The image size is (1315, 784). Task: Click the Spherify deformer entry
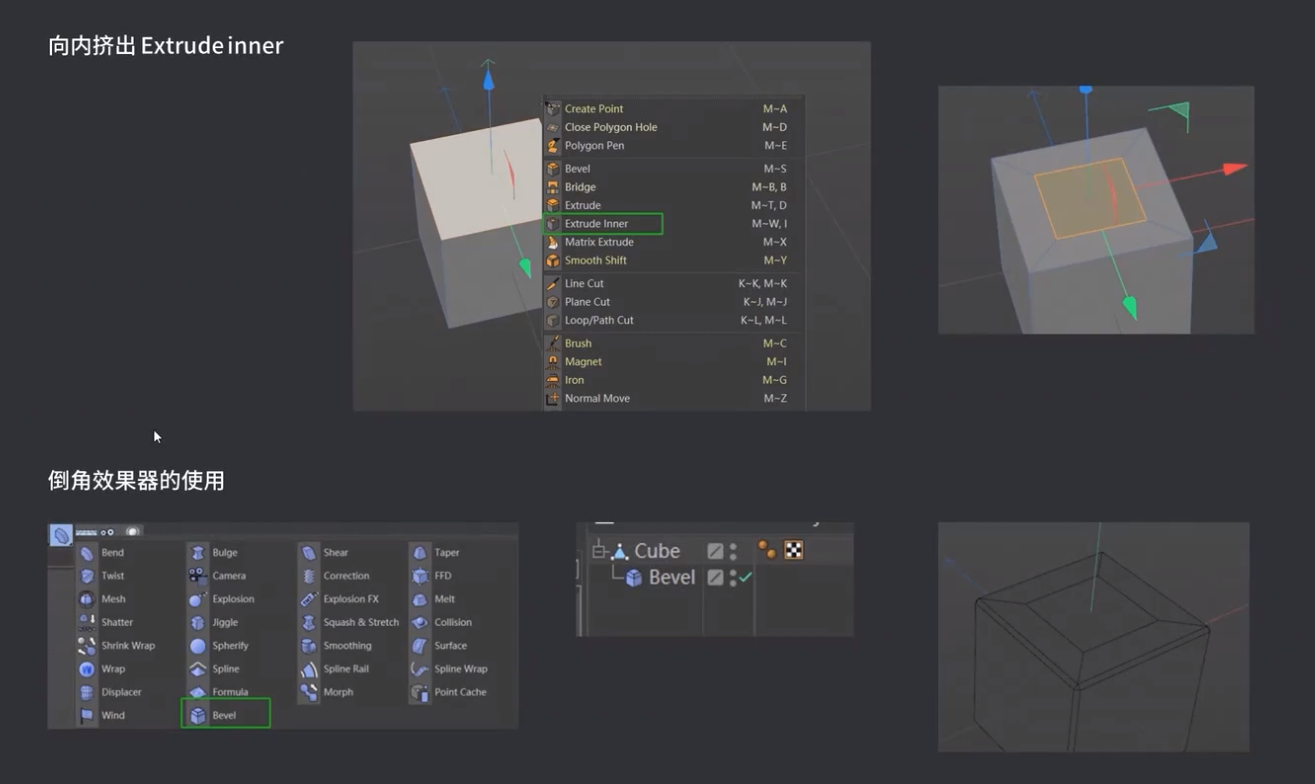tap(220, 646)
